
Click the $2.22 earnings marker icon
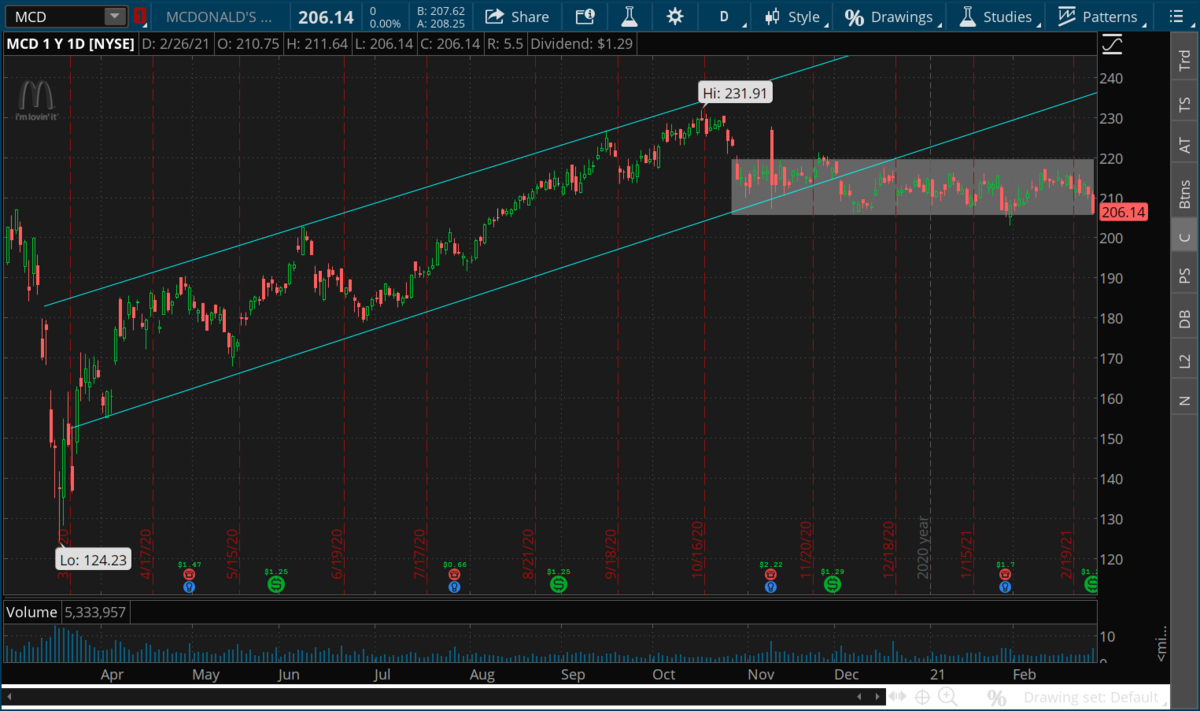tap(770, 576)
